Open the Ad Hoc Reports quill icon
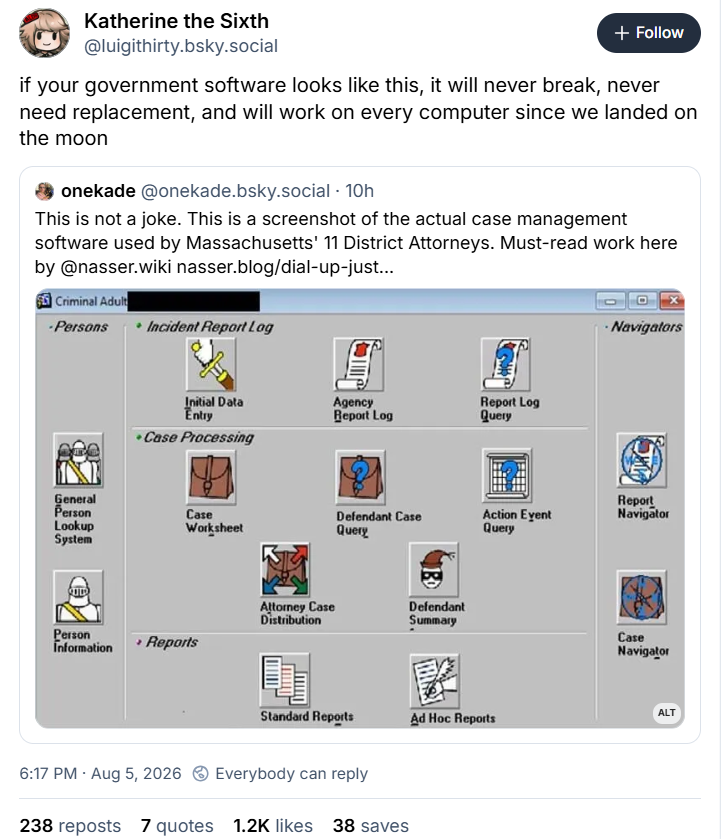727x839 pixels. click(434, 681)
